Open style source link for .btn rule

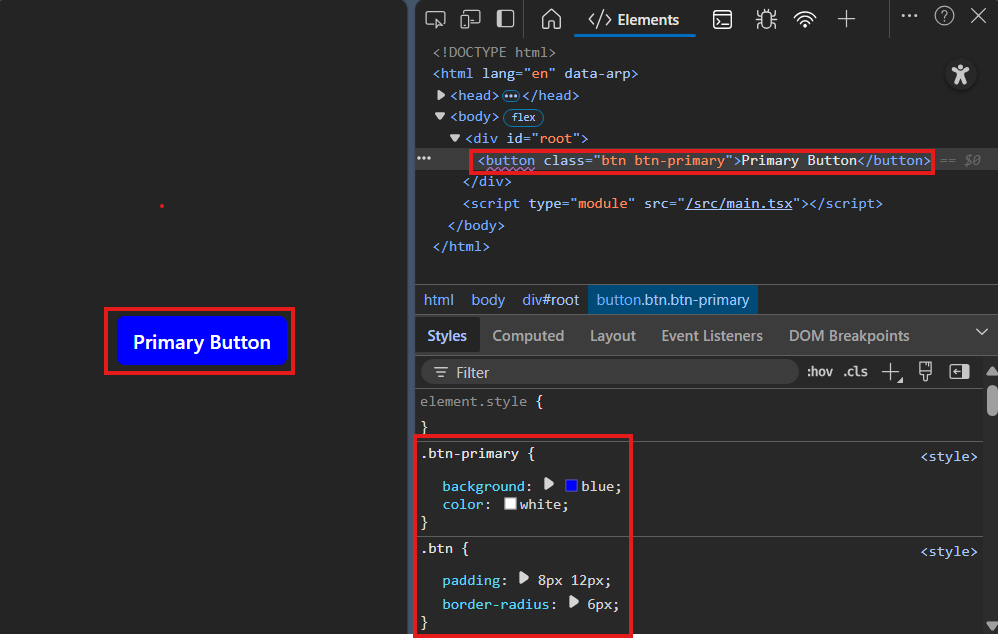pyautogui.click(x=948, y=551)
